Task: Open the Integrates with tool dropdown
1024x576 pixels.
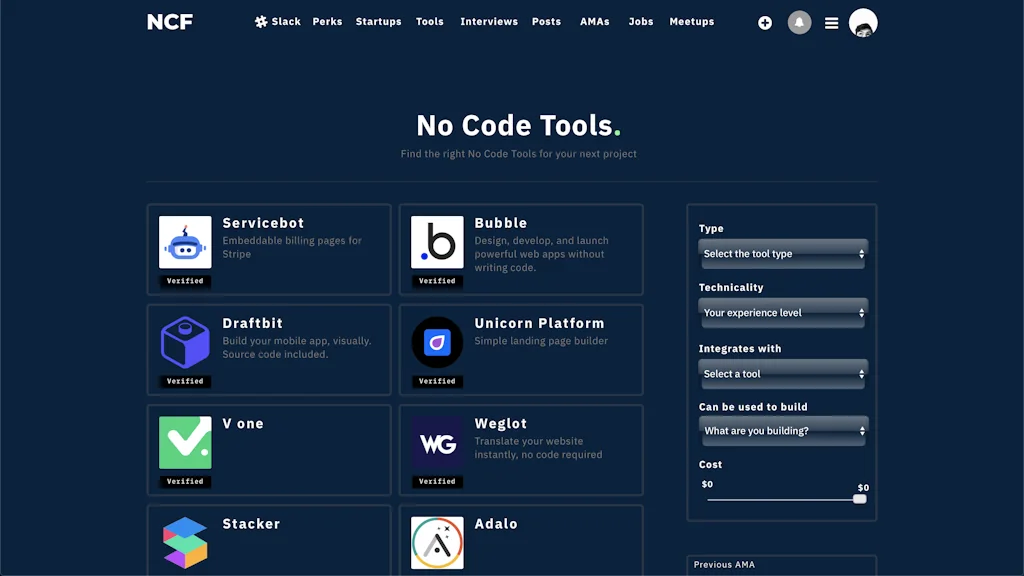Action: point(782,373)
